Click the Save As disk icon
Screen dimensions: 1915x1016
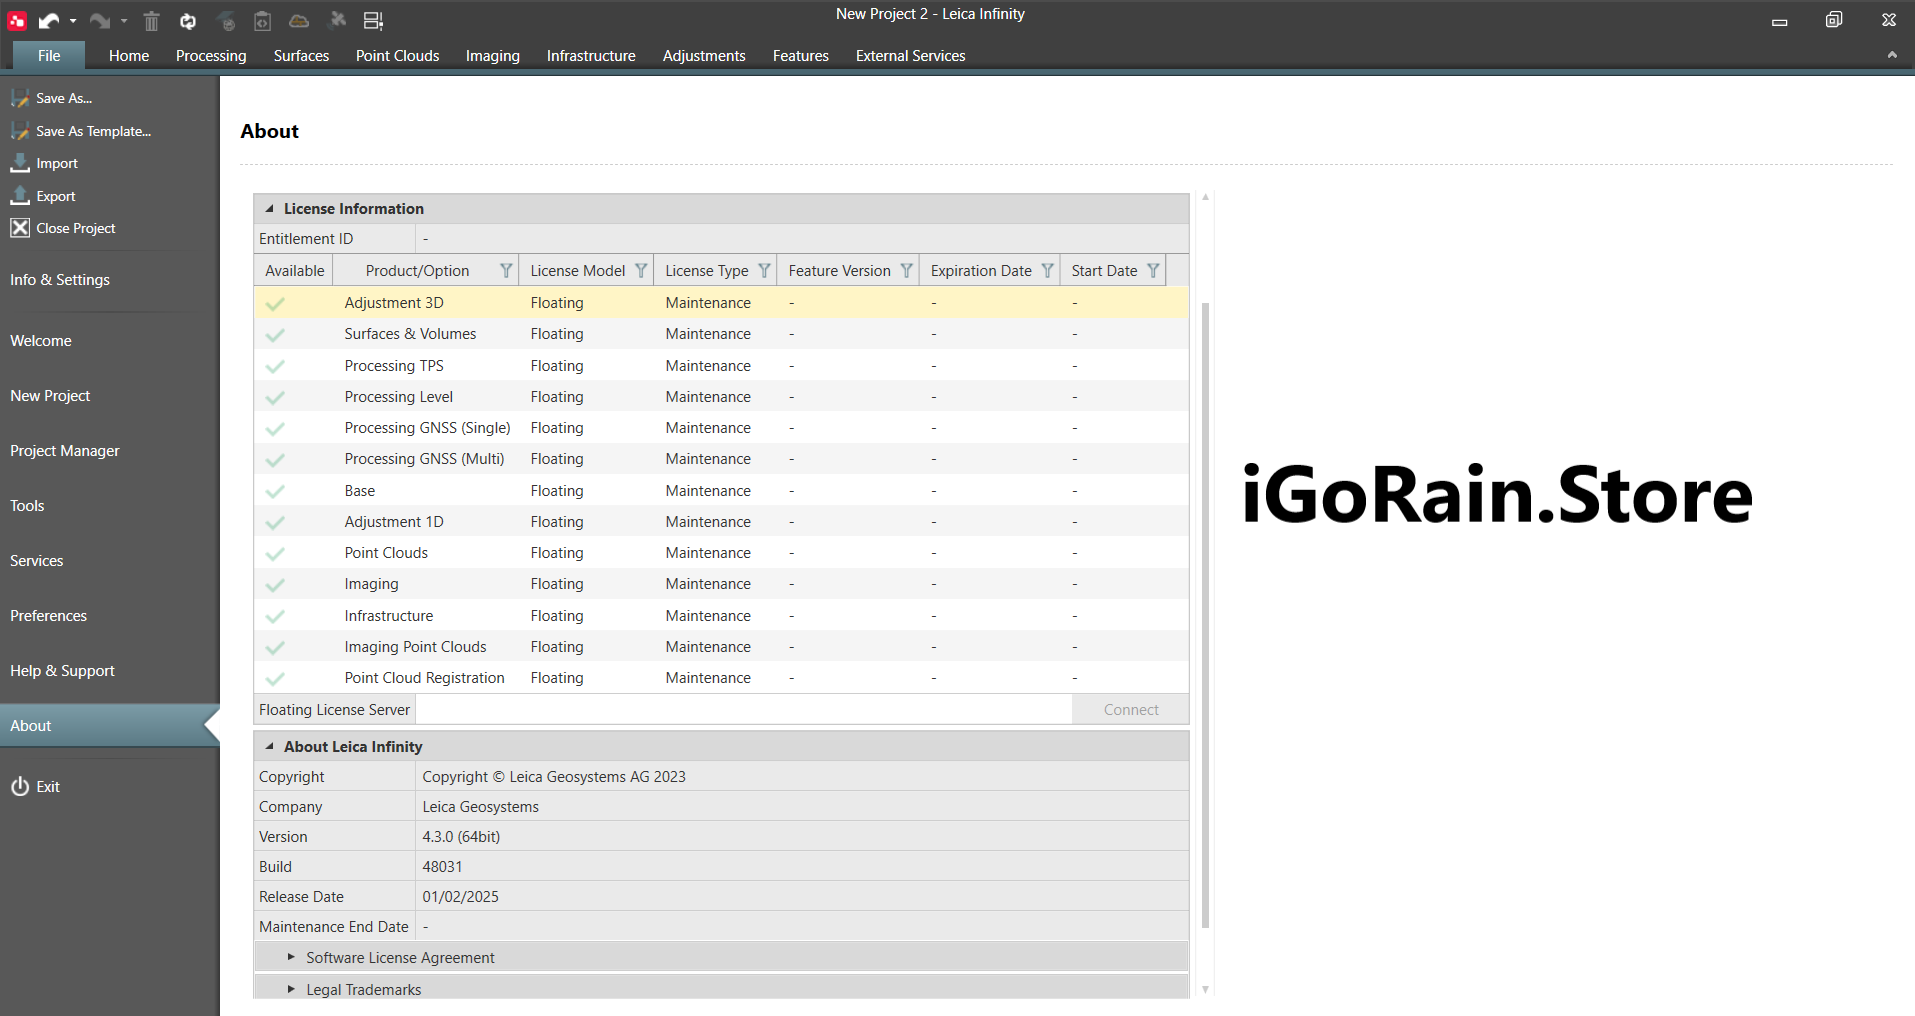pyautogui.click(x=20, y=98)
